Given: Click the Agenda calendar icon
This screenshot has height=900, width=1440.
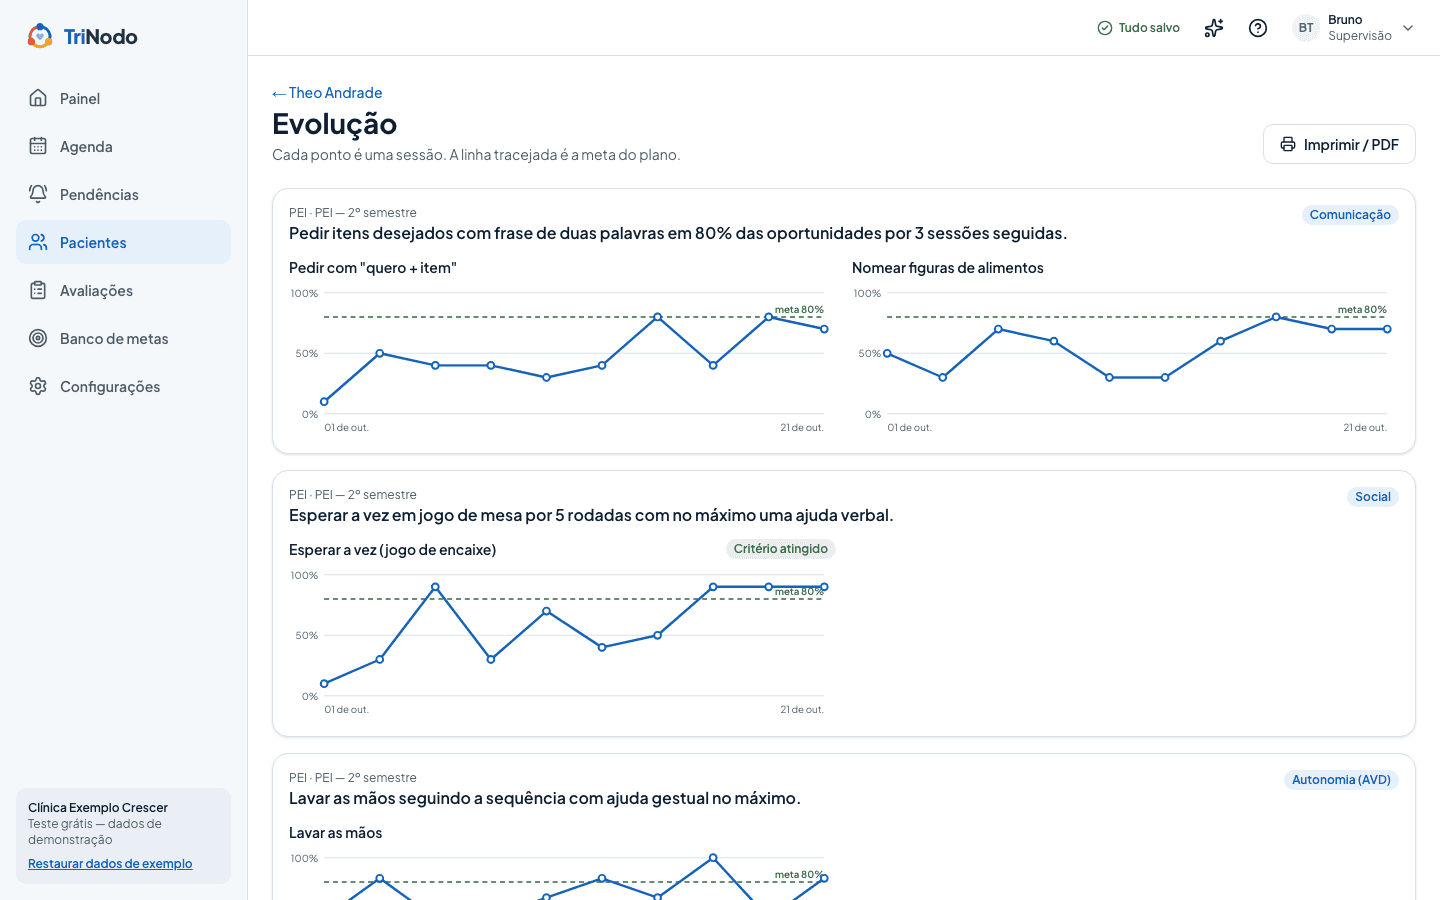Looking at the screenshot, I should tap(38, 146).
